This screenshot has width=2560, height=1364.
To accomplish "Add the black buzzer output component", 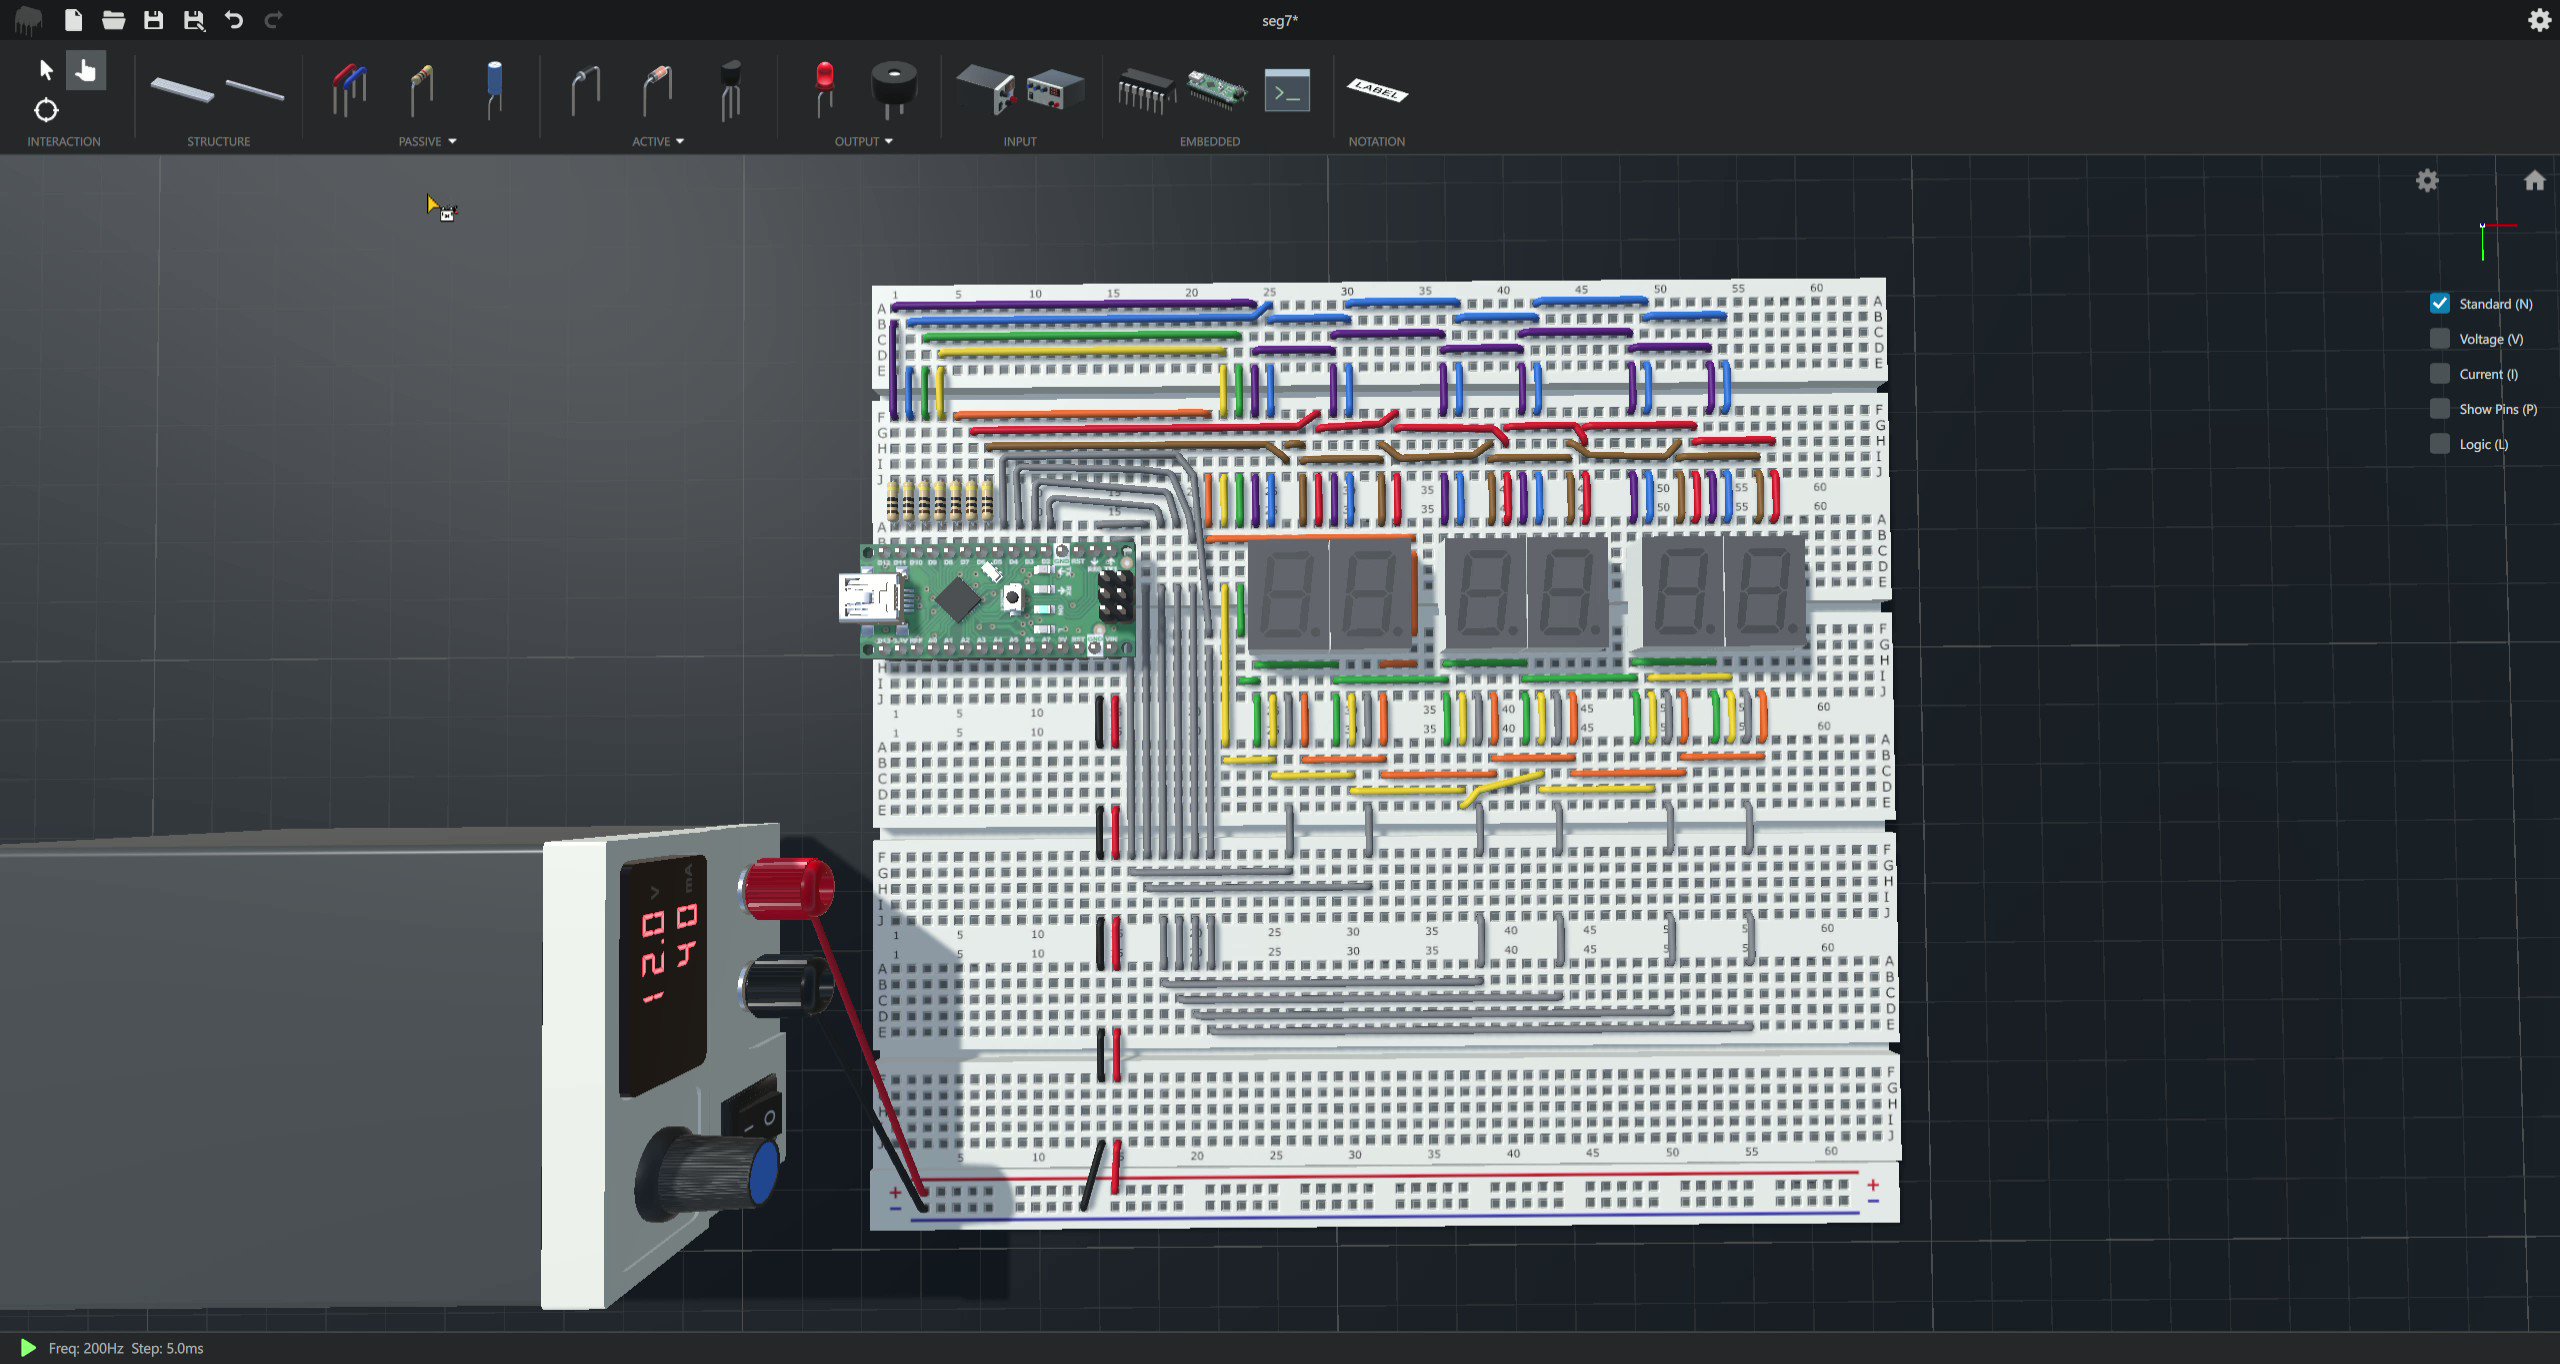I will 893,90.
